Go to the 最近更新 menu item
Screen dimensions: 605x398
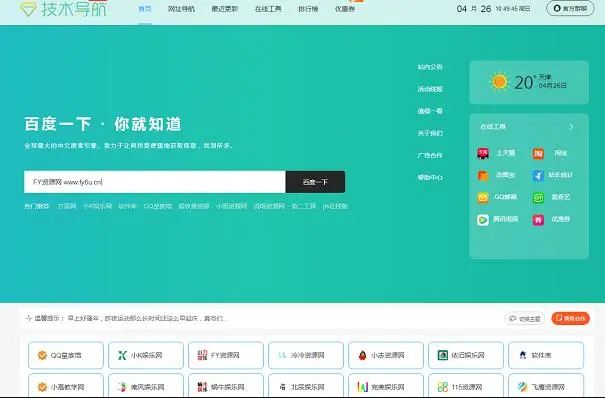click(x=225, y=8)
